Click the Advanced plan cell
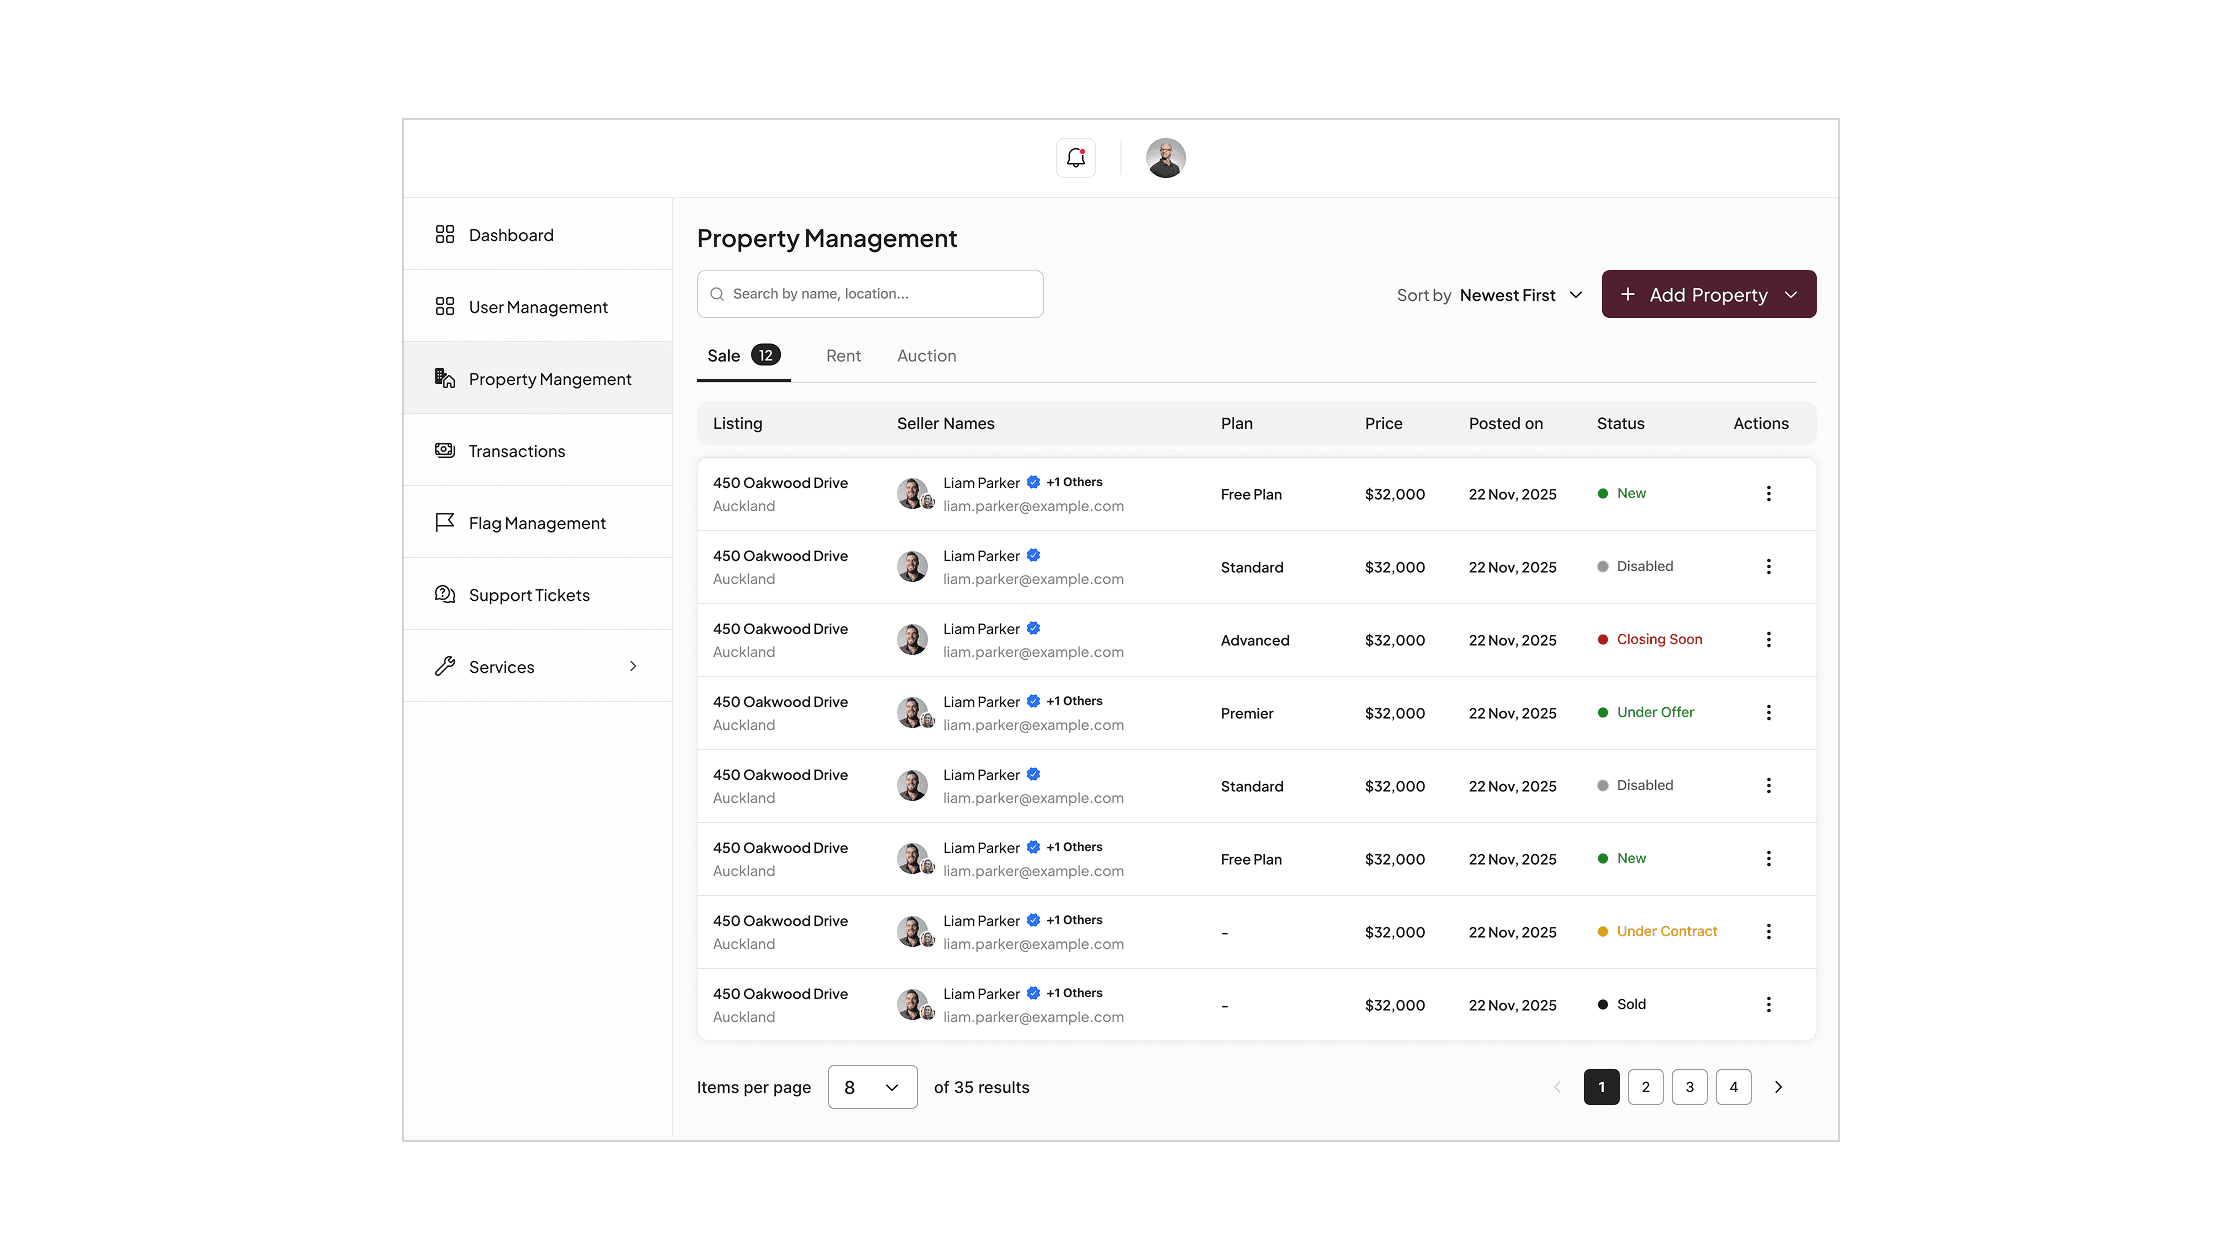 1255,640
